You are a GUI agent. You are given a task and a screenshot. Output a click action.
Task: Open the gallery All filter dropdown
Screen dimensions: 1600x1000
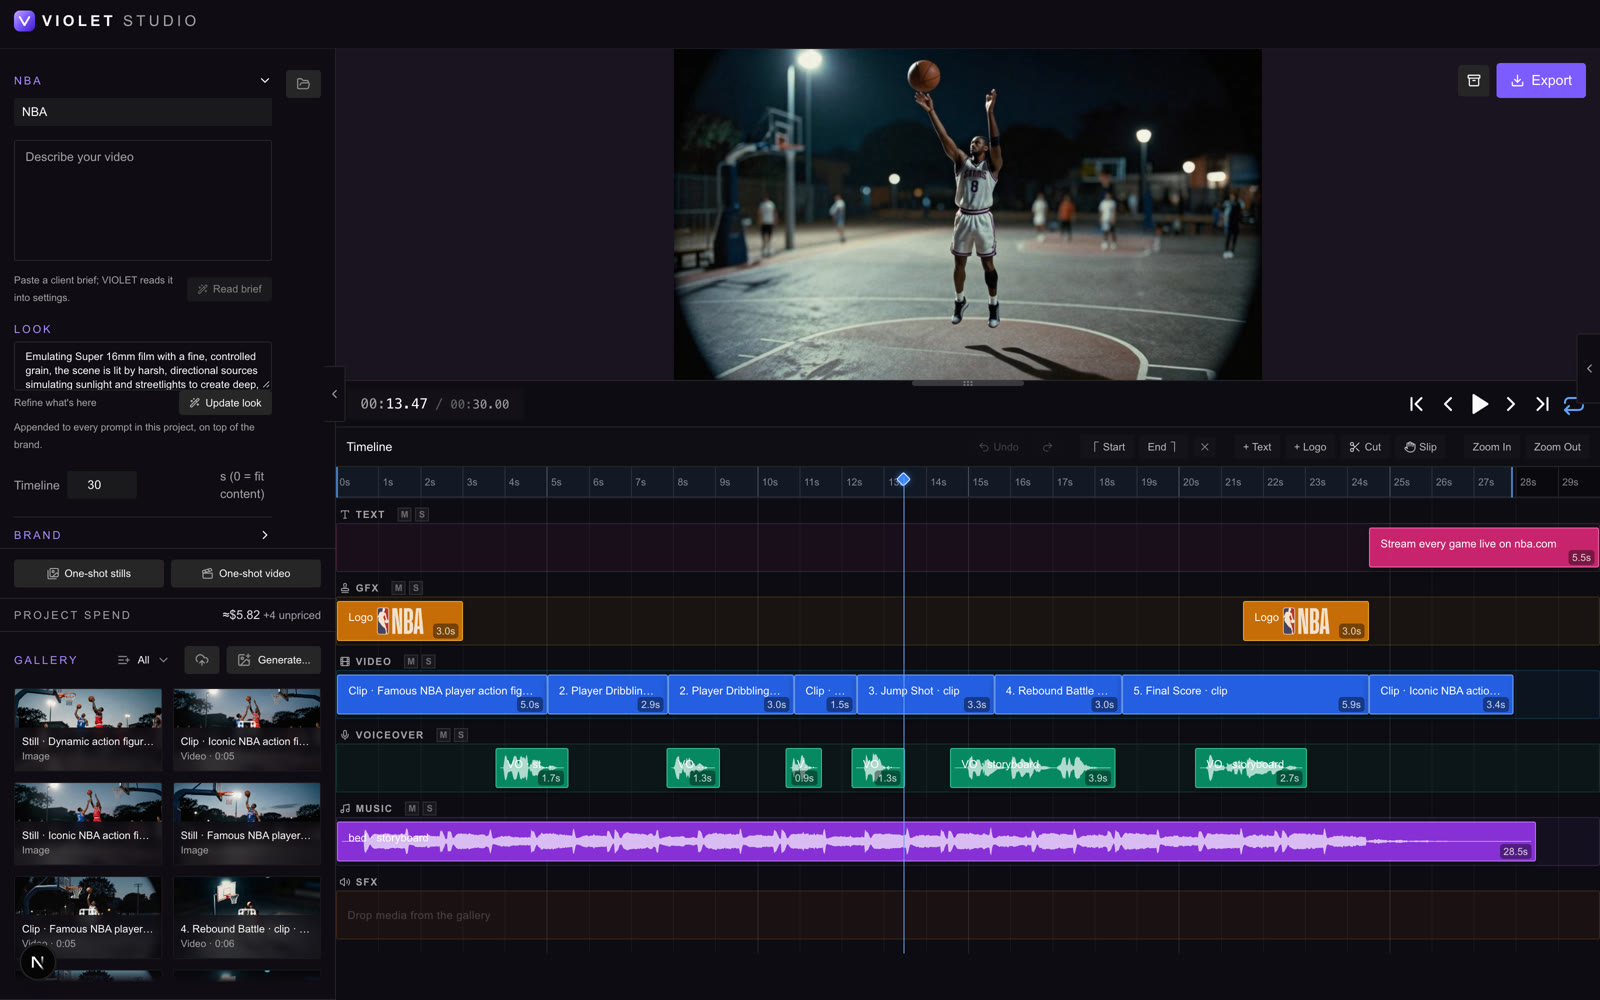[143, 660]
